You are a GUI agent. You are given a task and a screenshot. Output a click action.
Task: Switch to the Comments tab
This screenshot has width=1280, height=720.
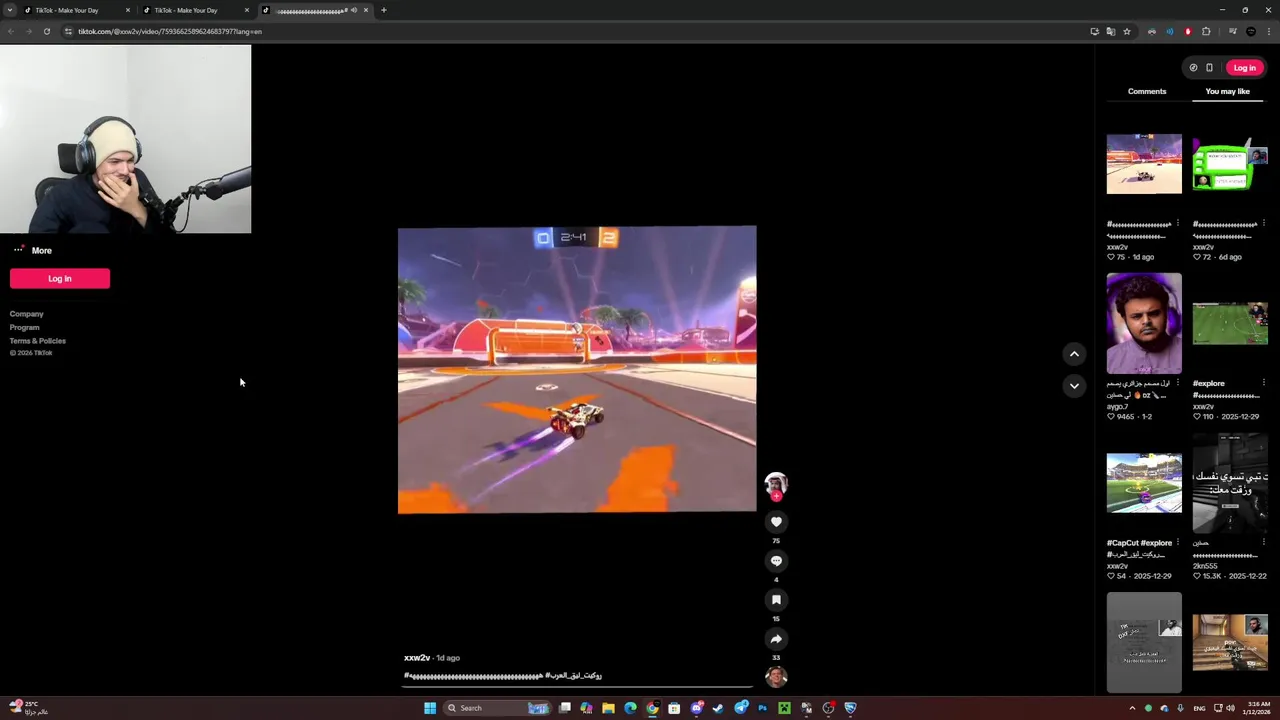tap(1147, 91)
